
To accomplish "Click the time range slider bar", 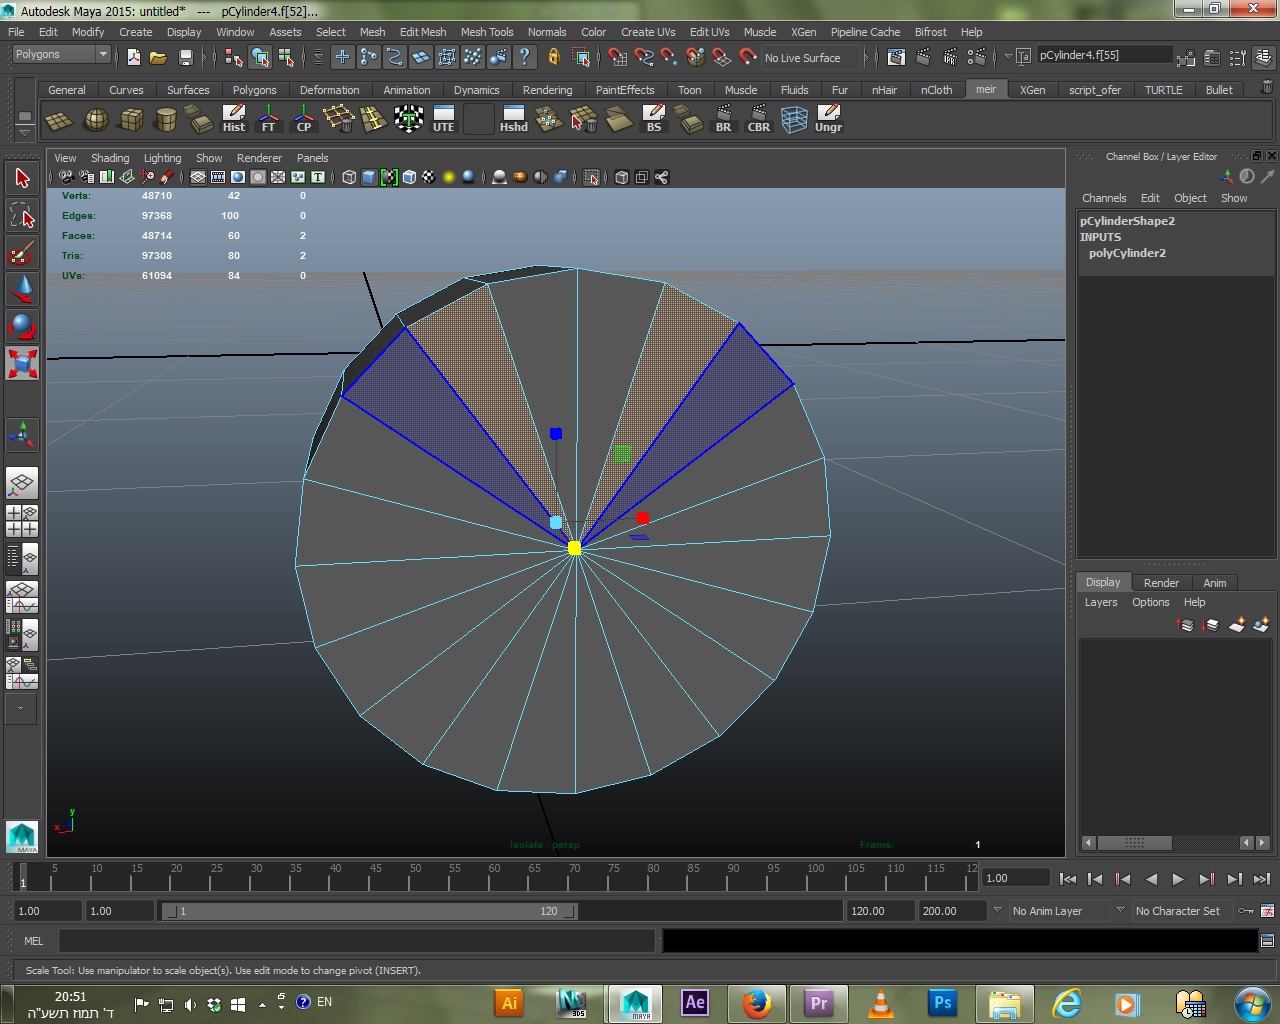I will (368, 911).
